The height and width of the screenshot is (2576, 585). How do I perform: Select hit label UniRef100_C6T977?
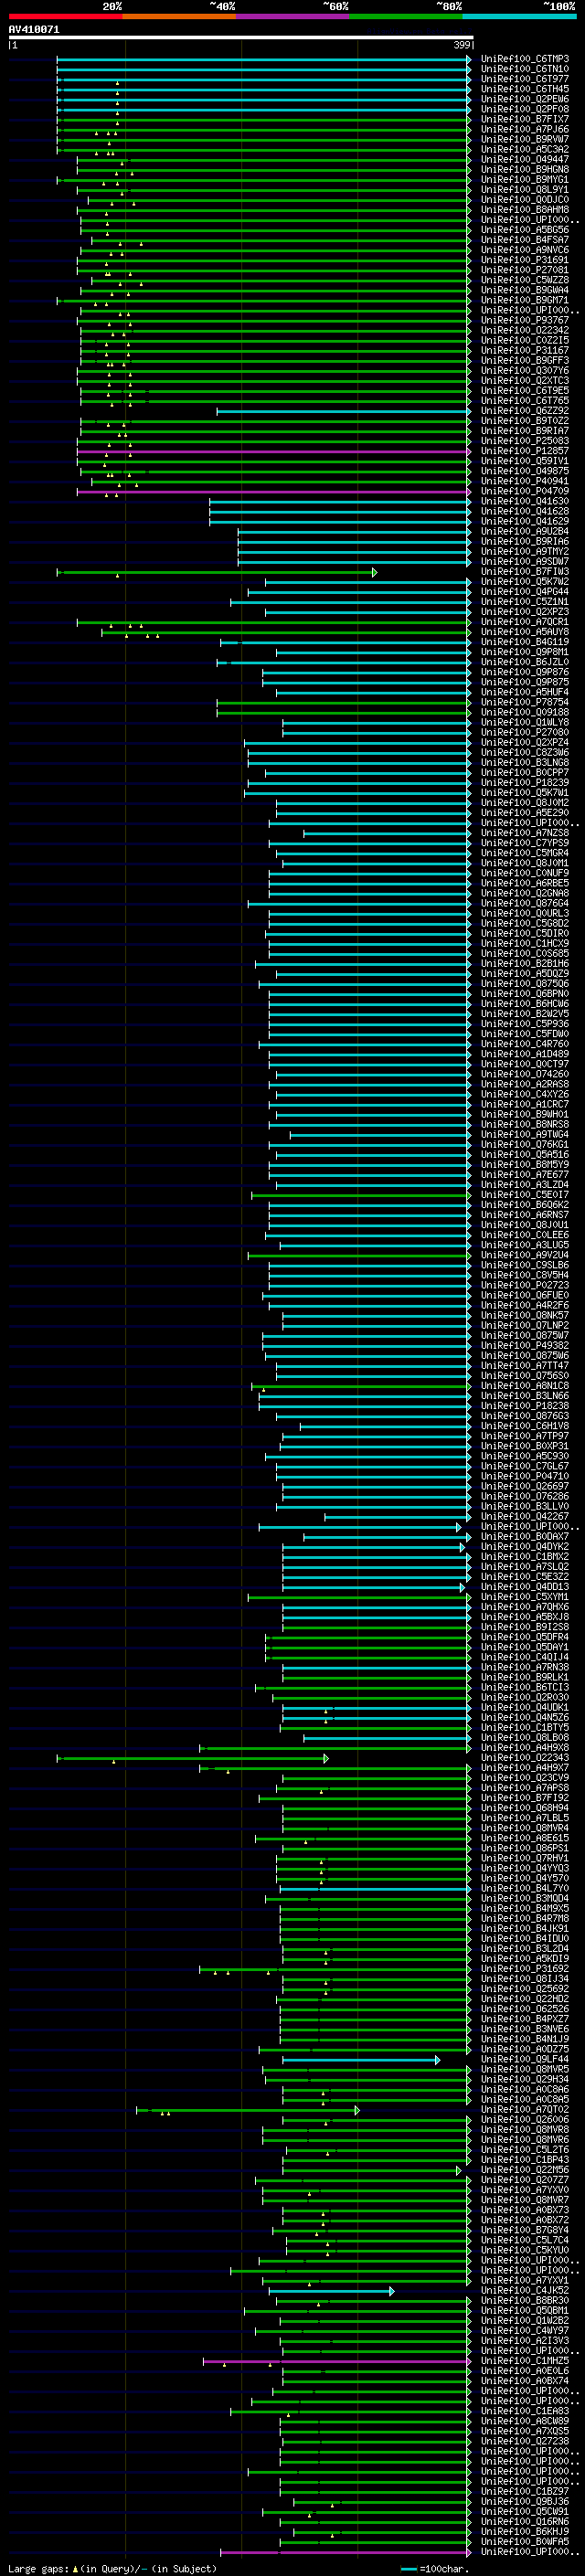(x=525, y=79)
